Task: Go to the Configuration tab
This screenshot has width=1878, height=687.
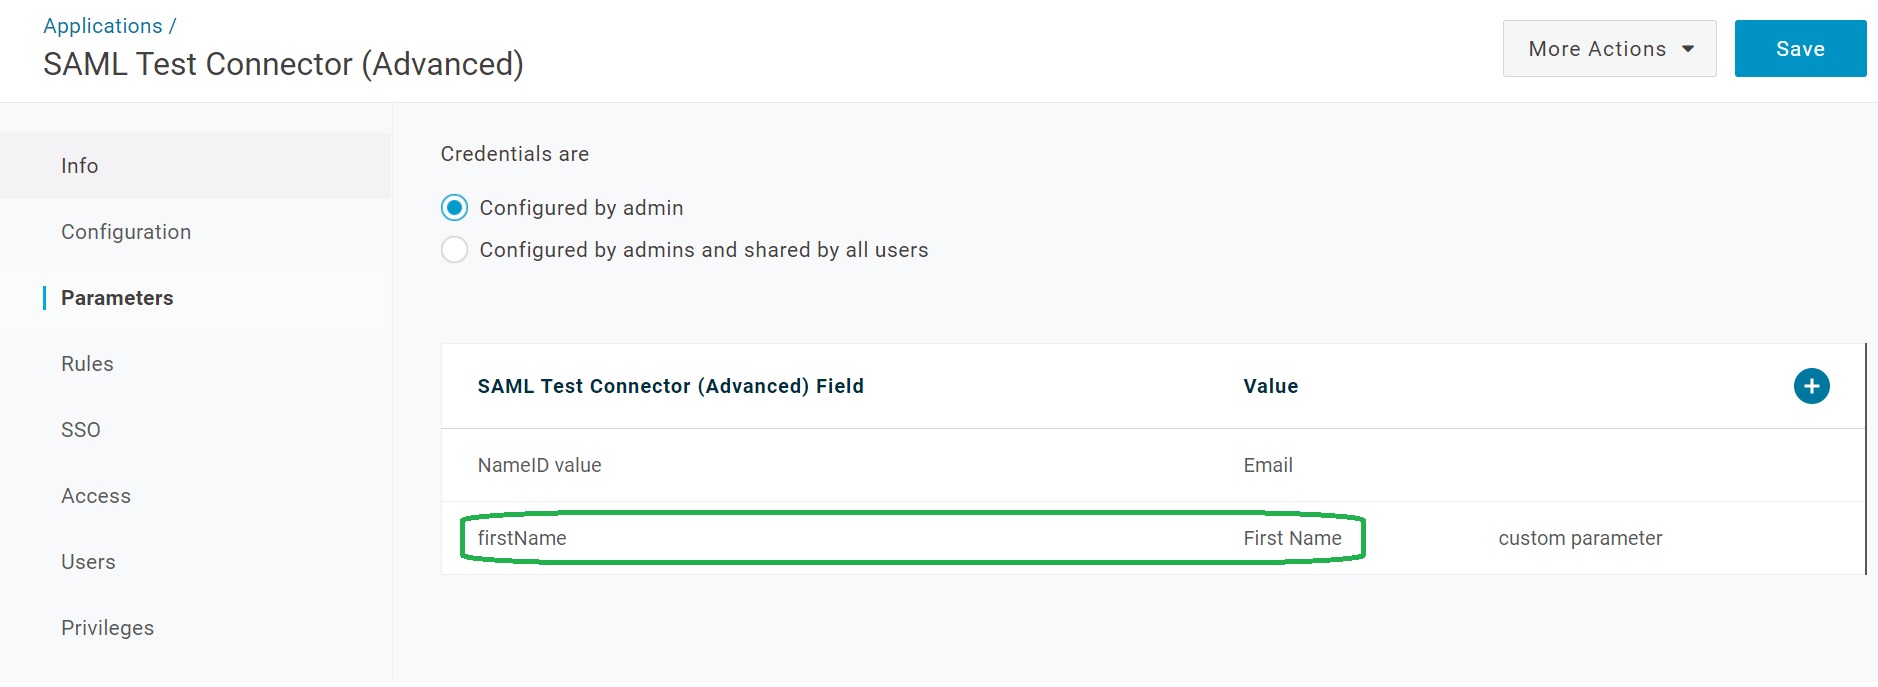Action: [x=126, y=232]
